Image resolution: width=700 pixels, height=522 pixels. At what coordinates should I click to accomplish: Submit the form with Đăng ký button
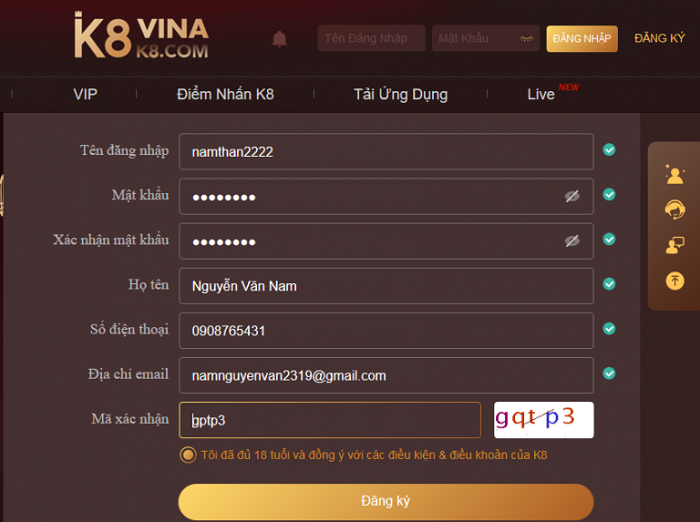click(x=386, y=501)
